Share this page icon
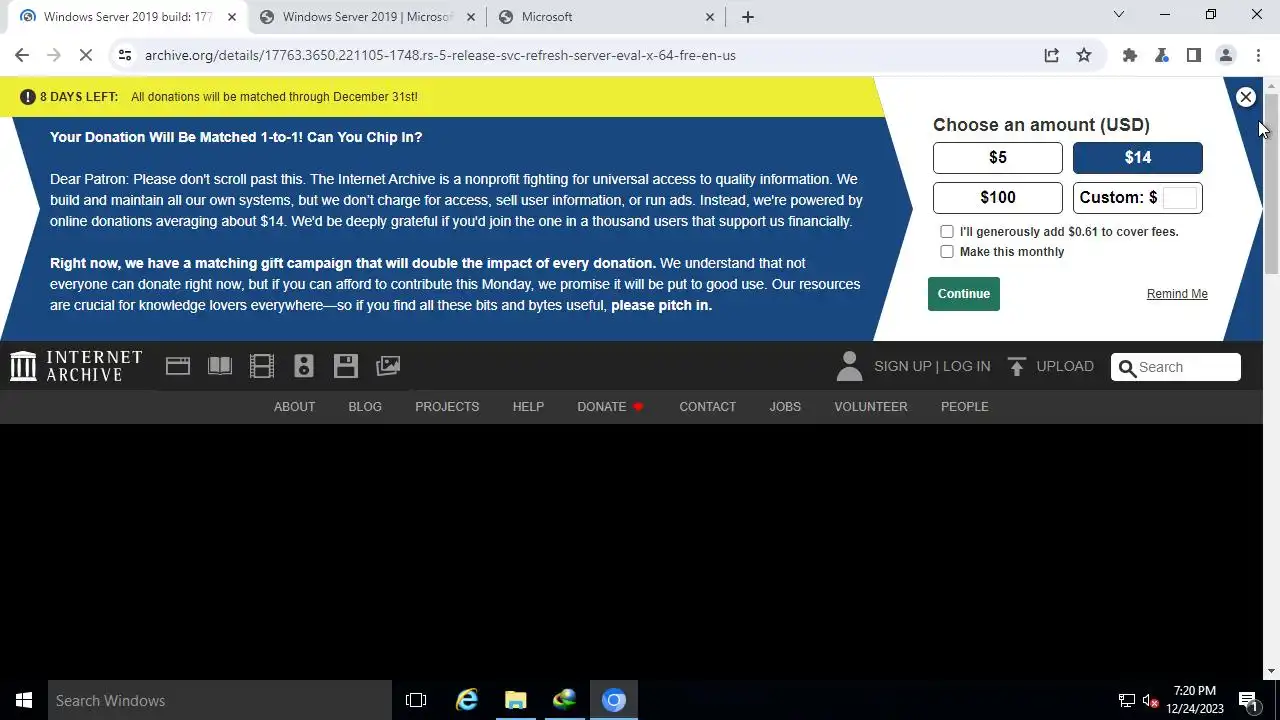Image resolution: width=1280 pixels, height=720 pixels. pos(1052,55)
